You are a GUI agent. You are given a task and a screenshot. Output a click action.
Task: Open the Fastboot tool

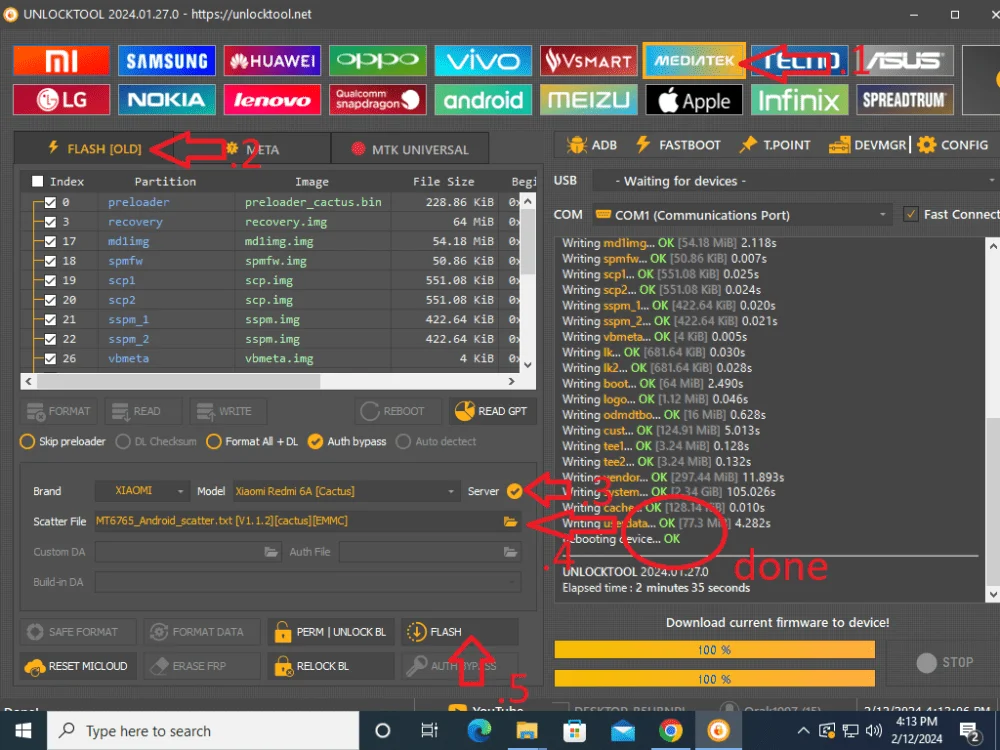678,145
